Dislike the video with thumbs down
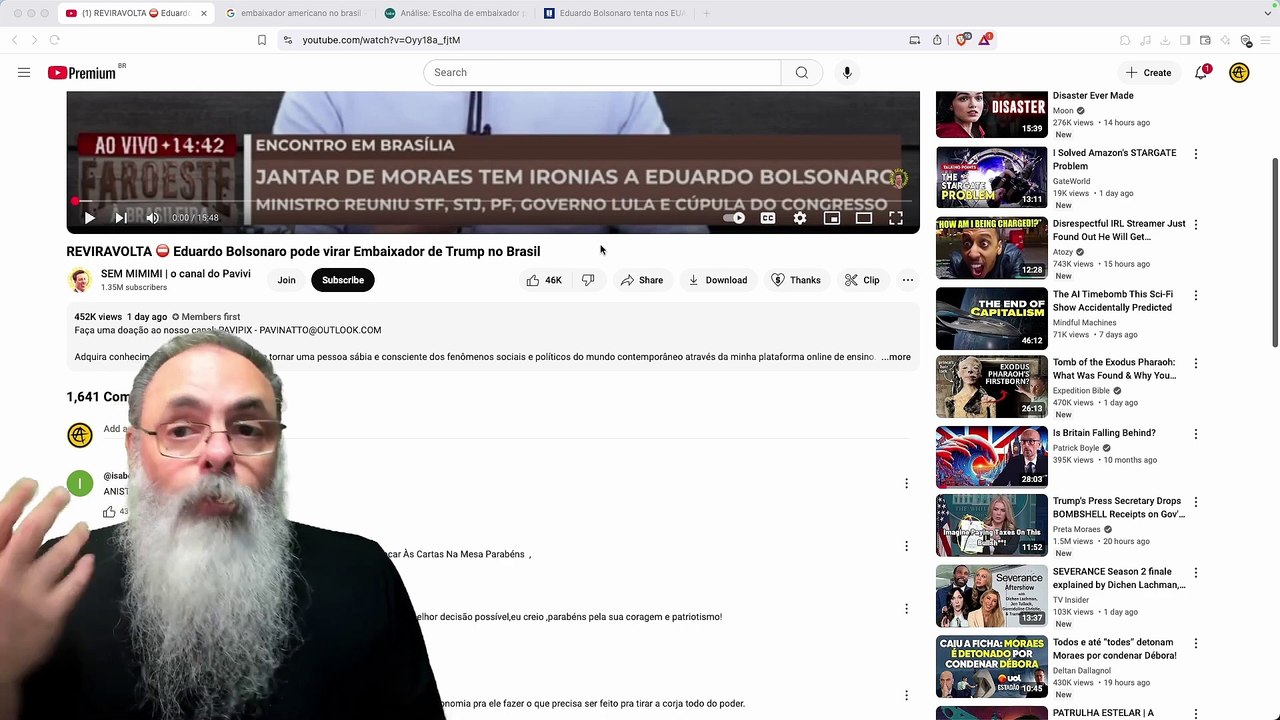1280x720 pixels. (x=588, y=280)
